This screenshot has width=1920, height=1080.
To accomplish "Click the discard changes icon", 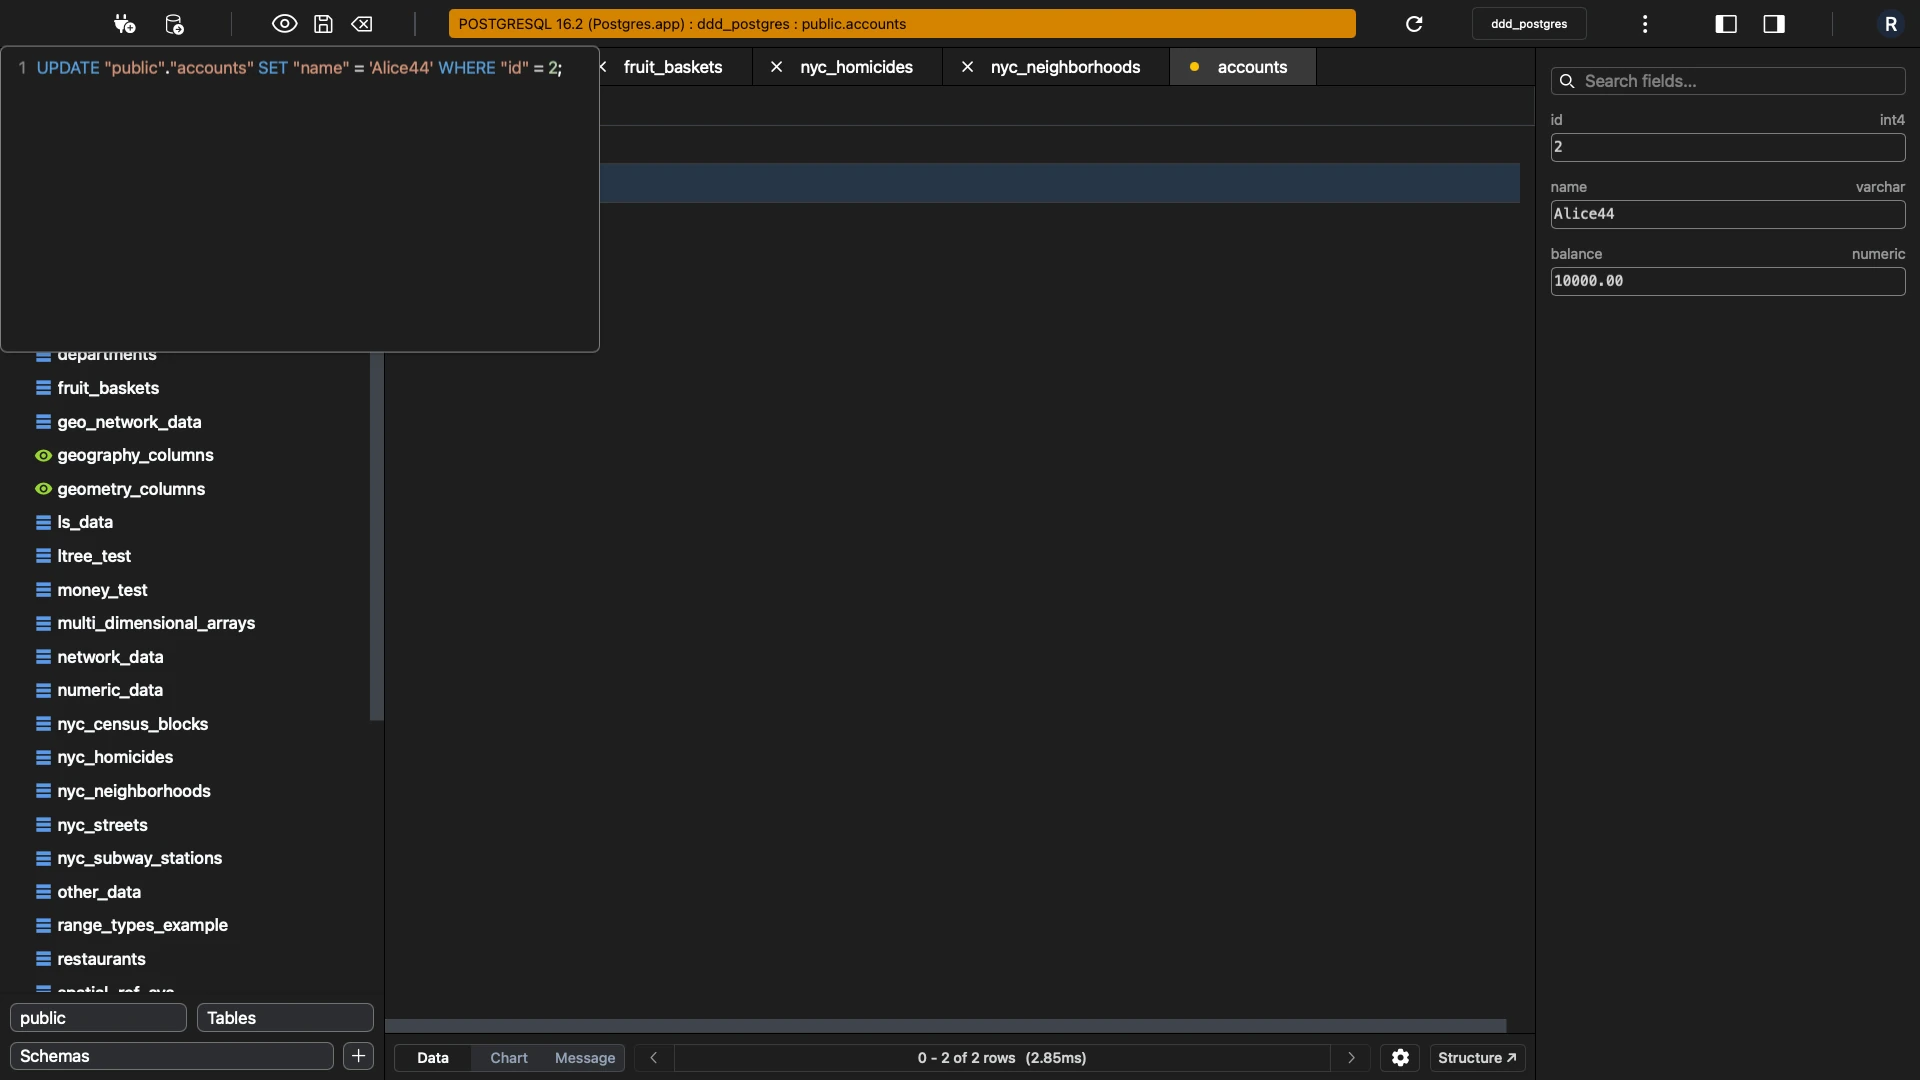I will point(362,24).
